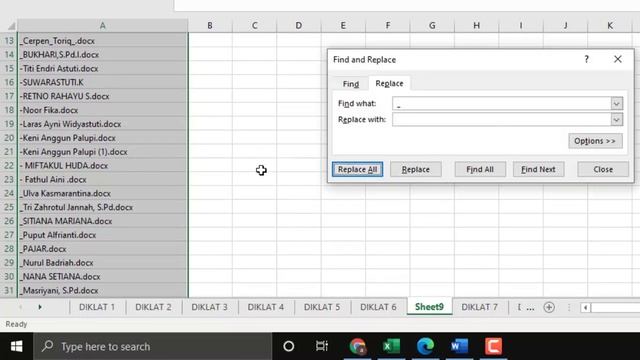Screen dimensions: 640x360
Task: Show more sheet tabs via ellipsis
Action: tap(530, 307)
